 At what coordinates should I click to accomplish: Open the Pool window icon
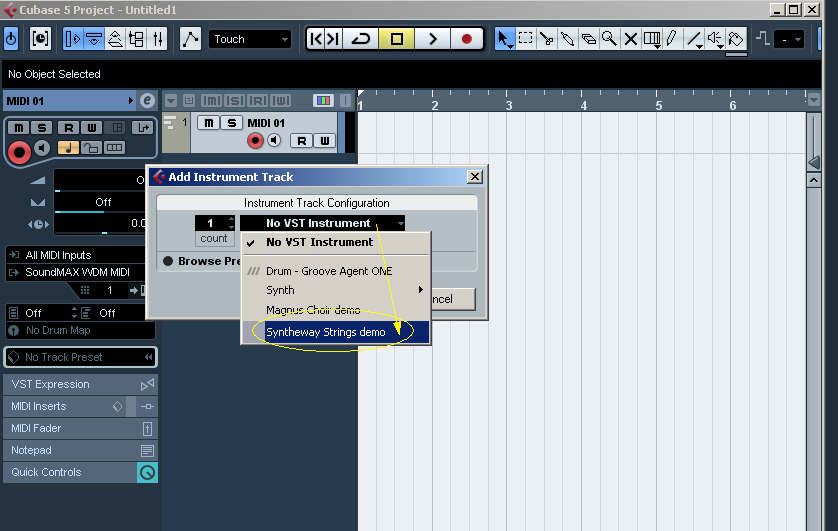[136, 39]
